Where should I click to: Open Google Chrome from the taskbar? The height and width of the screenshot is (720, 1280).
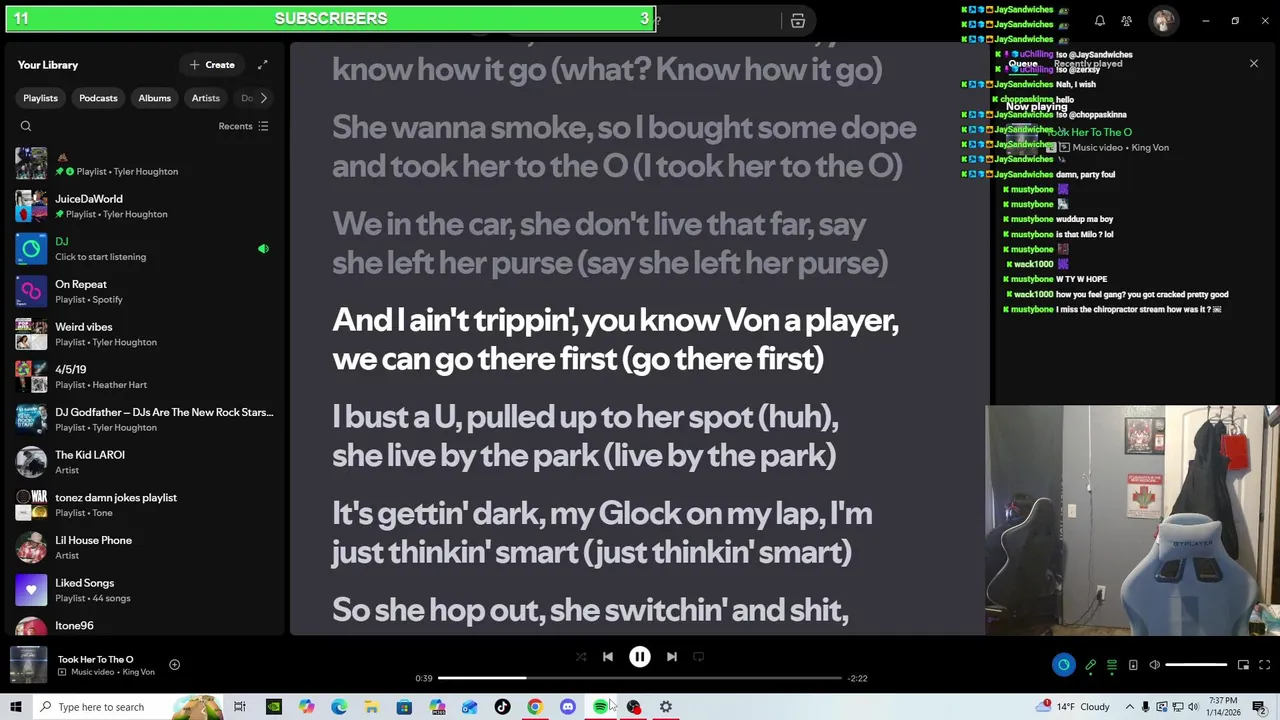[535, 707]
